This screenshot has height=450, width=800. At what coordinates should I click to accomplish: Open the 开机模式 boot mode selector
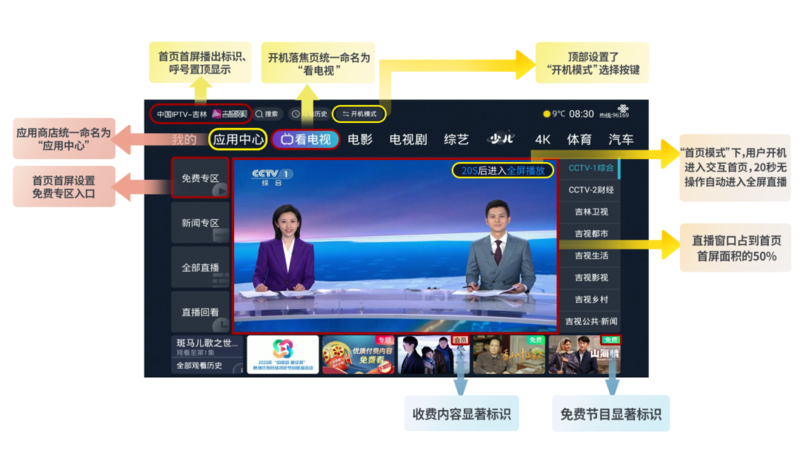pyautogui.click(x=359, y=114)
